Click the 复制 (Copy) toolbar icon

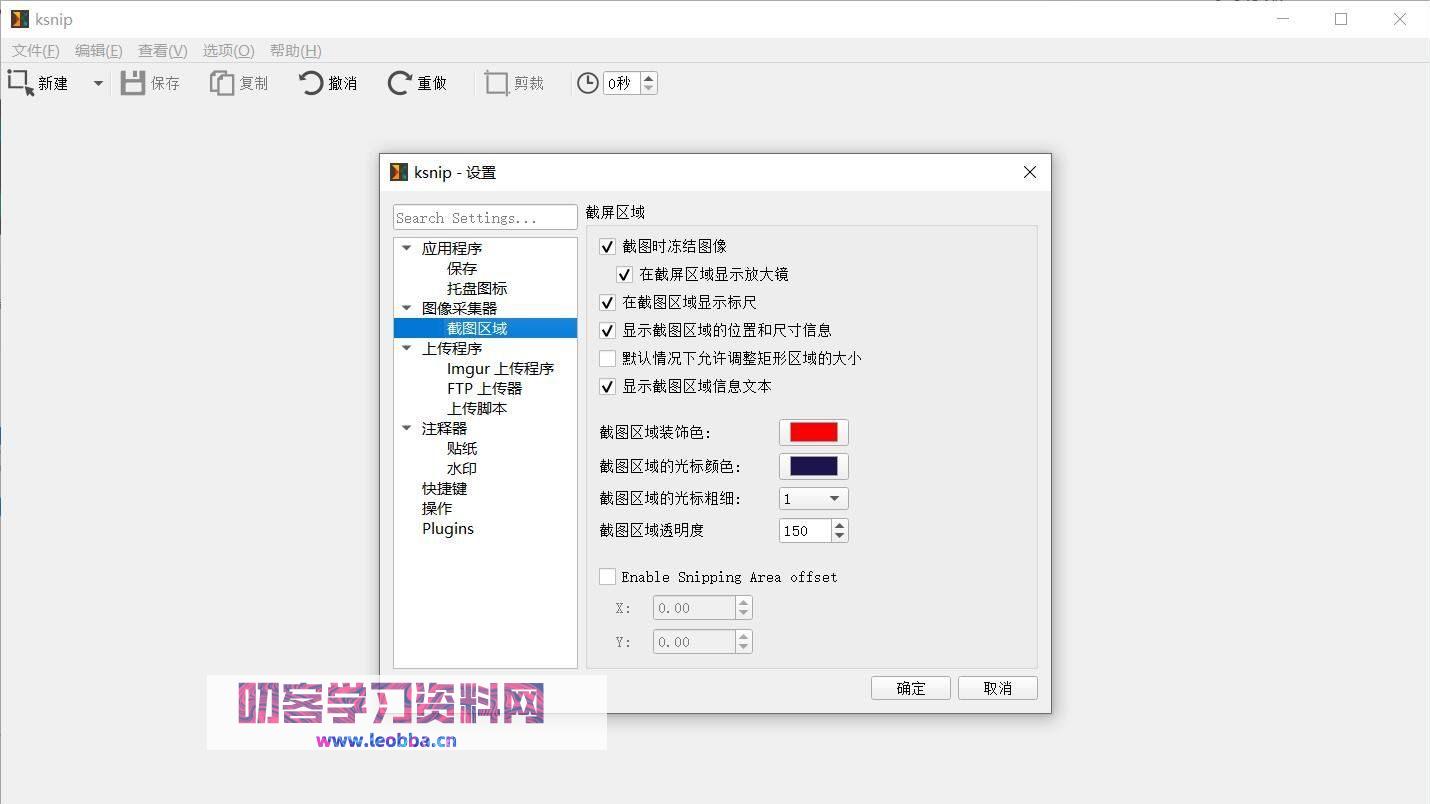pyautogui.click(x=238, y=83)
